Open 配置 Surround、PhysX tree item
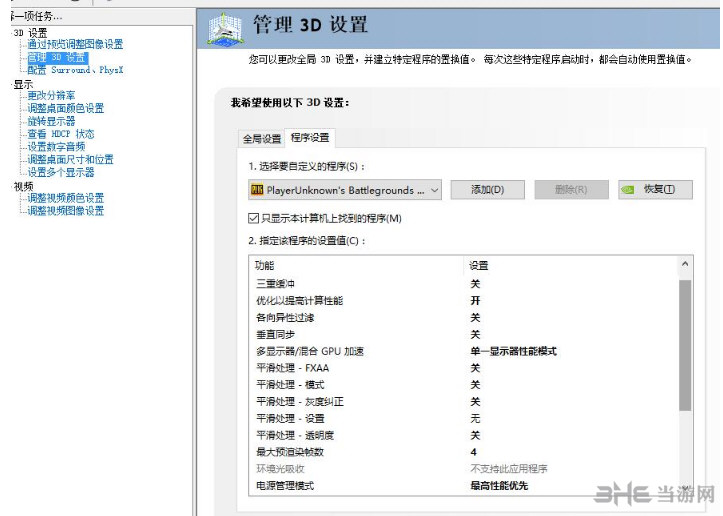Screen dimensions: 723x516 point(75,70)
